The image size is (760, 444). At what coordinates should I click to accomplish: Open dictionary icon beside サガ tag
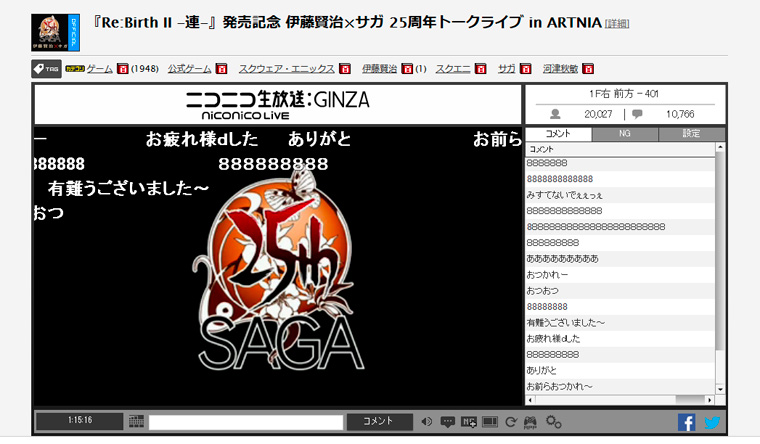[x=526, y=69]
